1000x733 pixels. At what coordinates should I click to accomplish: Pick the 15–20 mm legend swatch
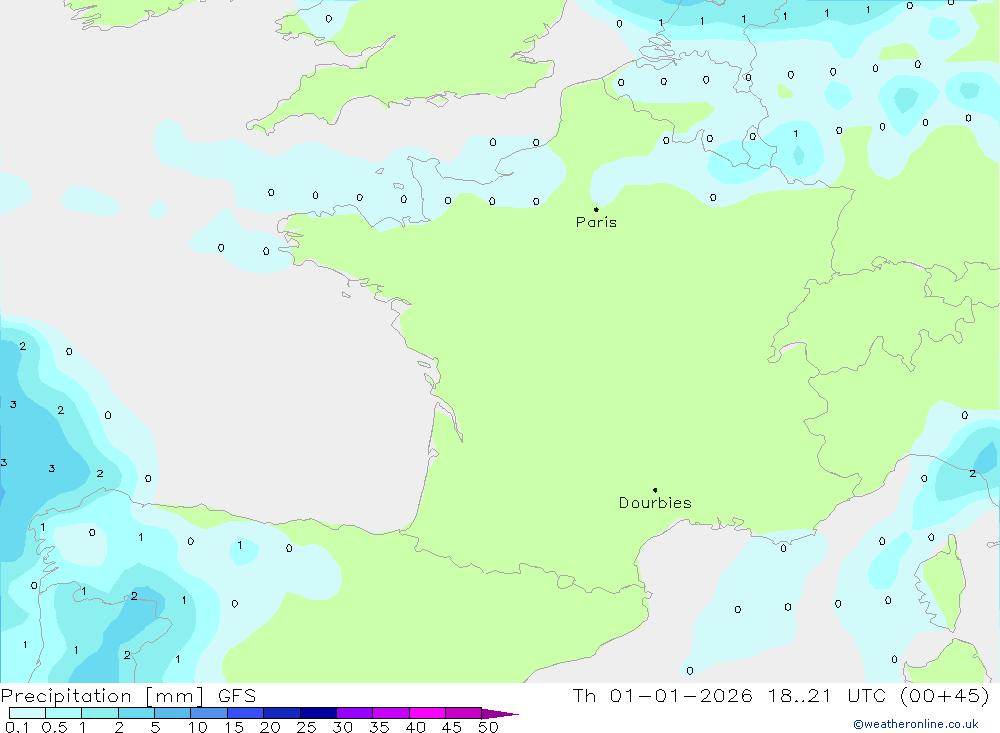coord(245,713)
